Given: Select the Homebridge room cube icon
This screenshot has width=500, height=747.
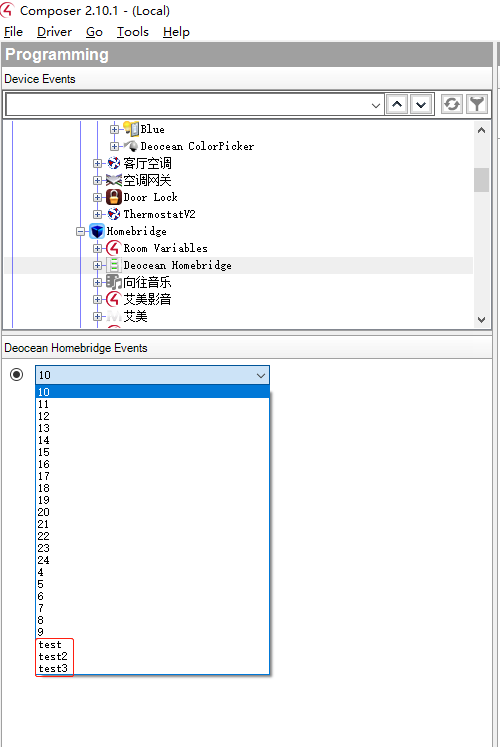Looking at the screenshot, I should click(x=97, y=232).
